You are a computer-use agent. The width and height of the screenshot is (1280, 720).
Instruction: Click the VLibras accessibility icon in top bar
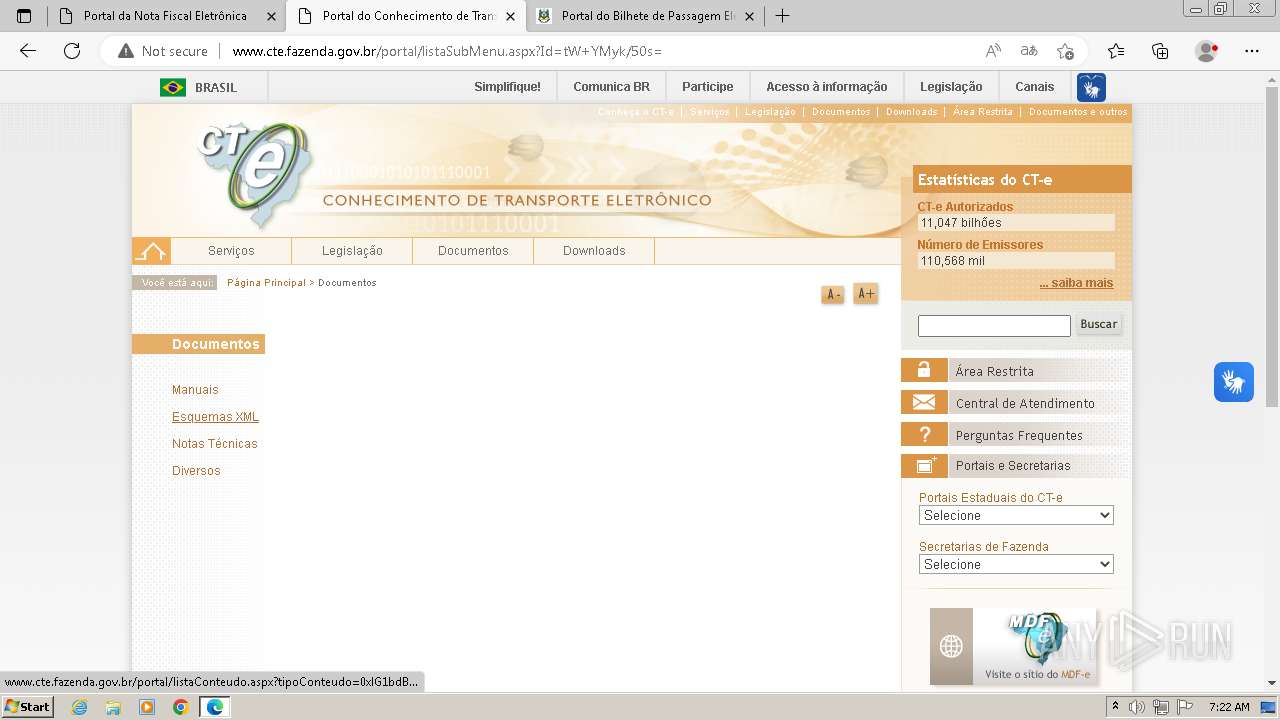coord(1091,87)
